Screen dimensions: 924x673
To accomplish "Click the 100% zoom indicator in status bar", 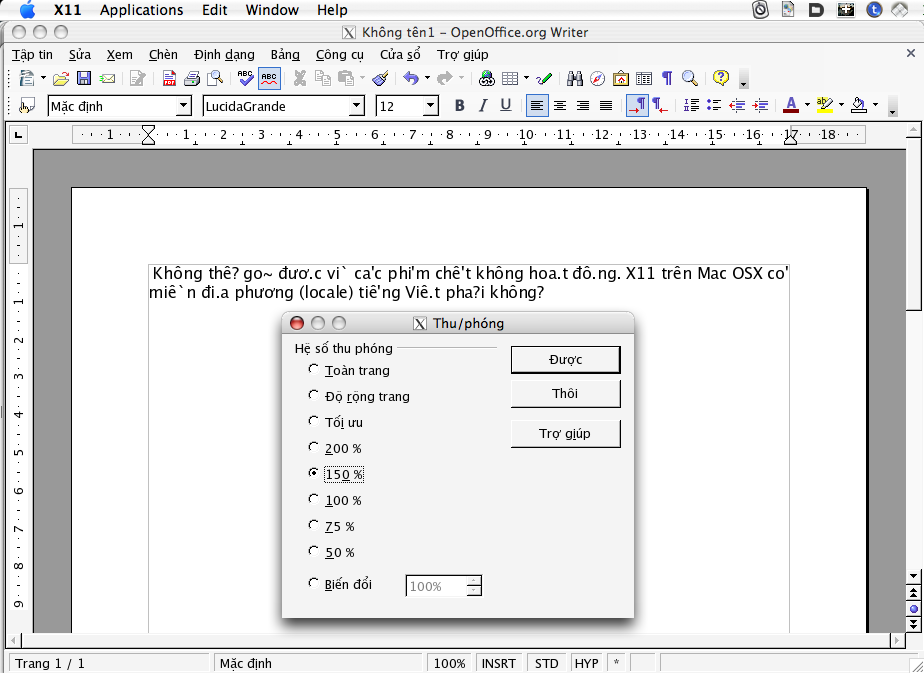I will click(x=449, y=664).
